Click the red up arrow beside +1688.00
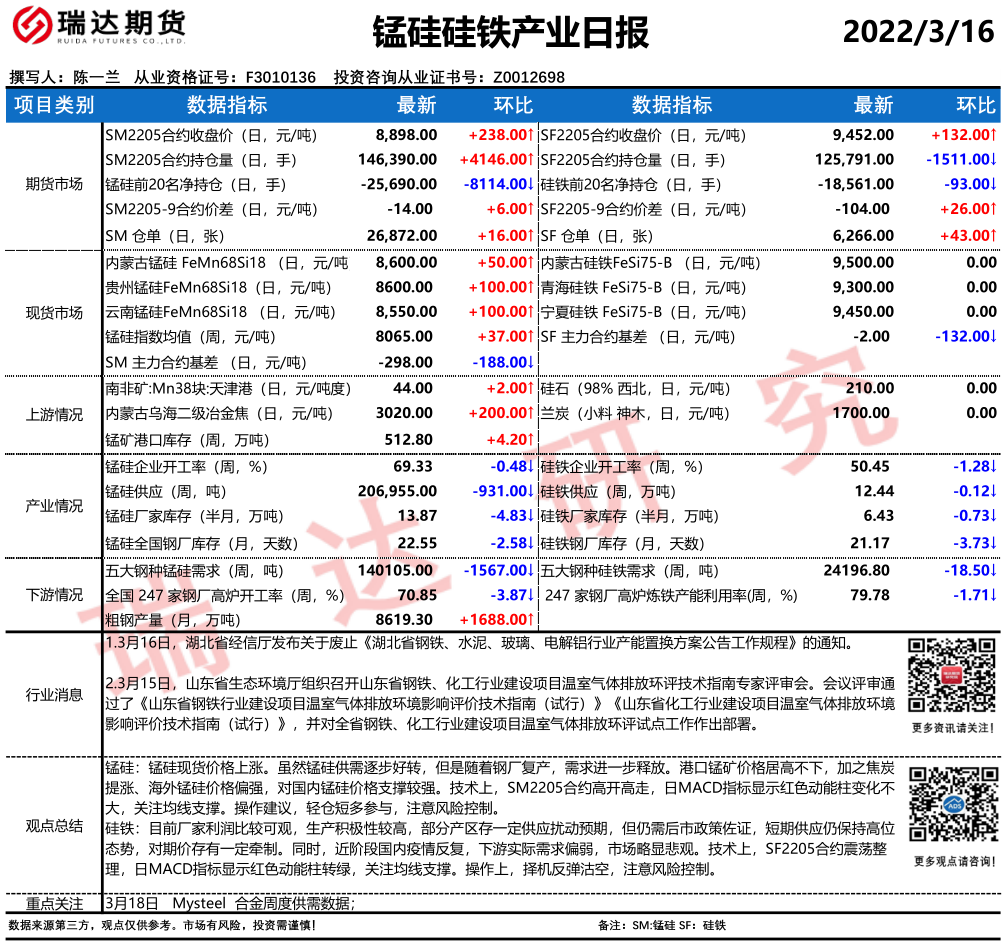 click(x=531, y=620)
